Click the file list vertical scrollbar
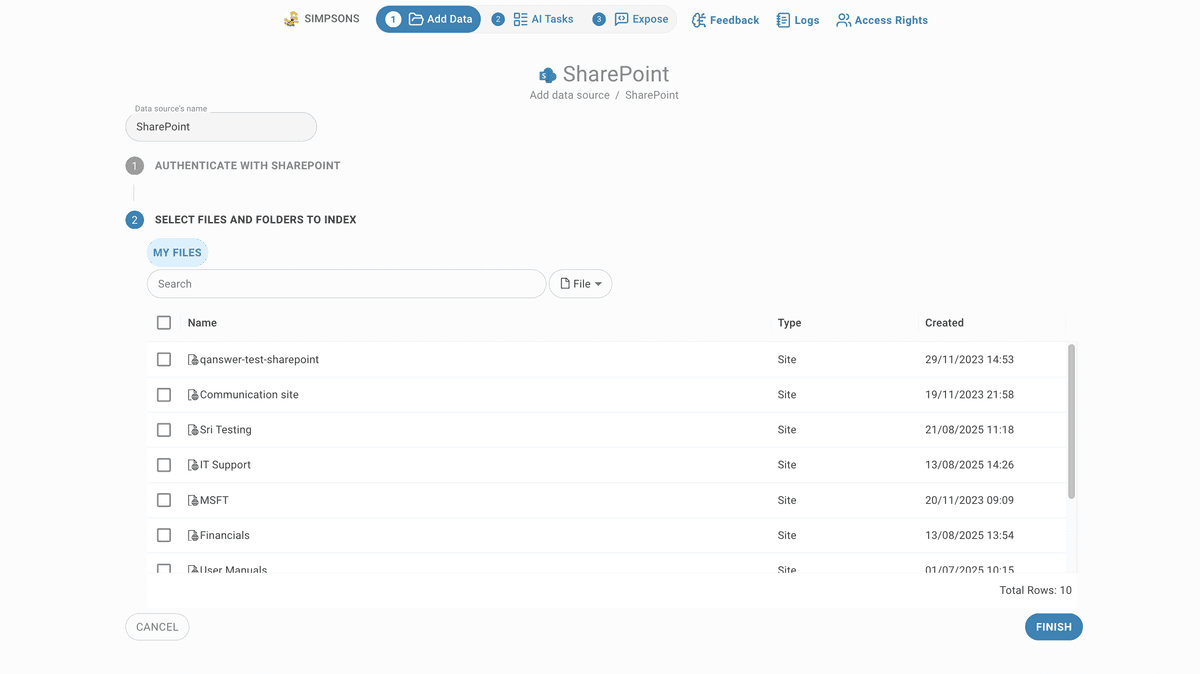 (1071, 420)
